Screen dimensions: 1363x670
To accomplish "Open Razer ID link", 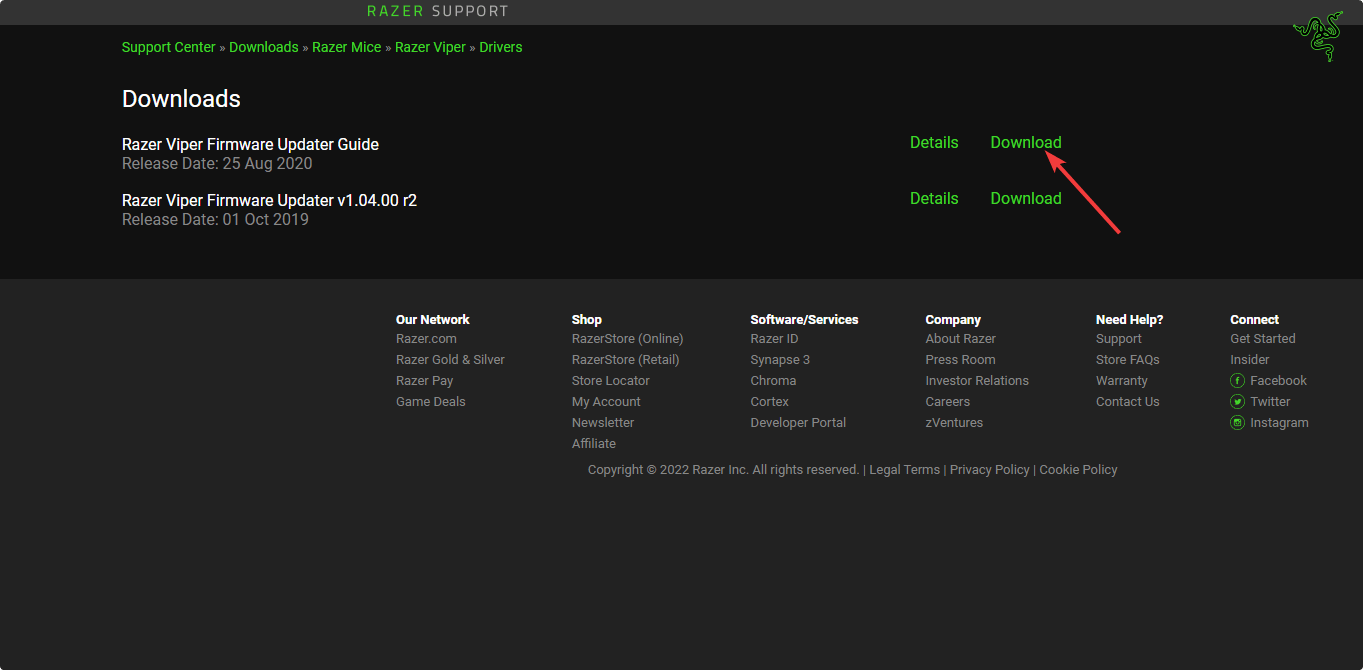I will click(x=774, y=338).
